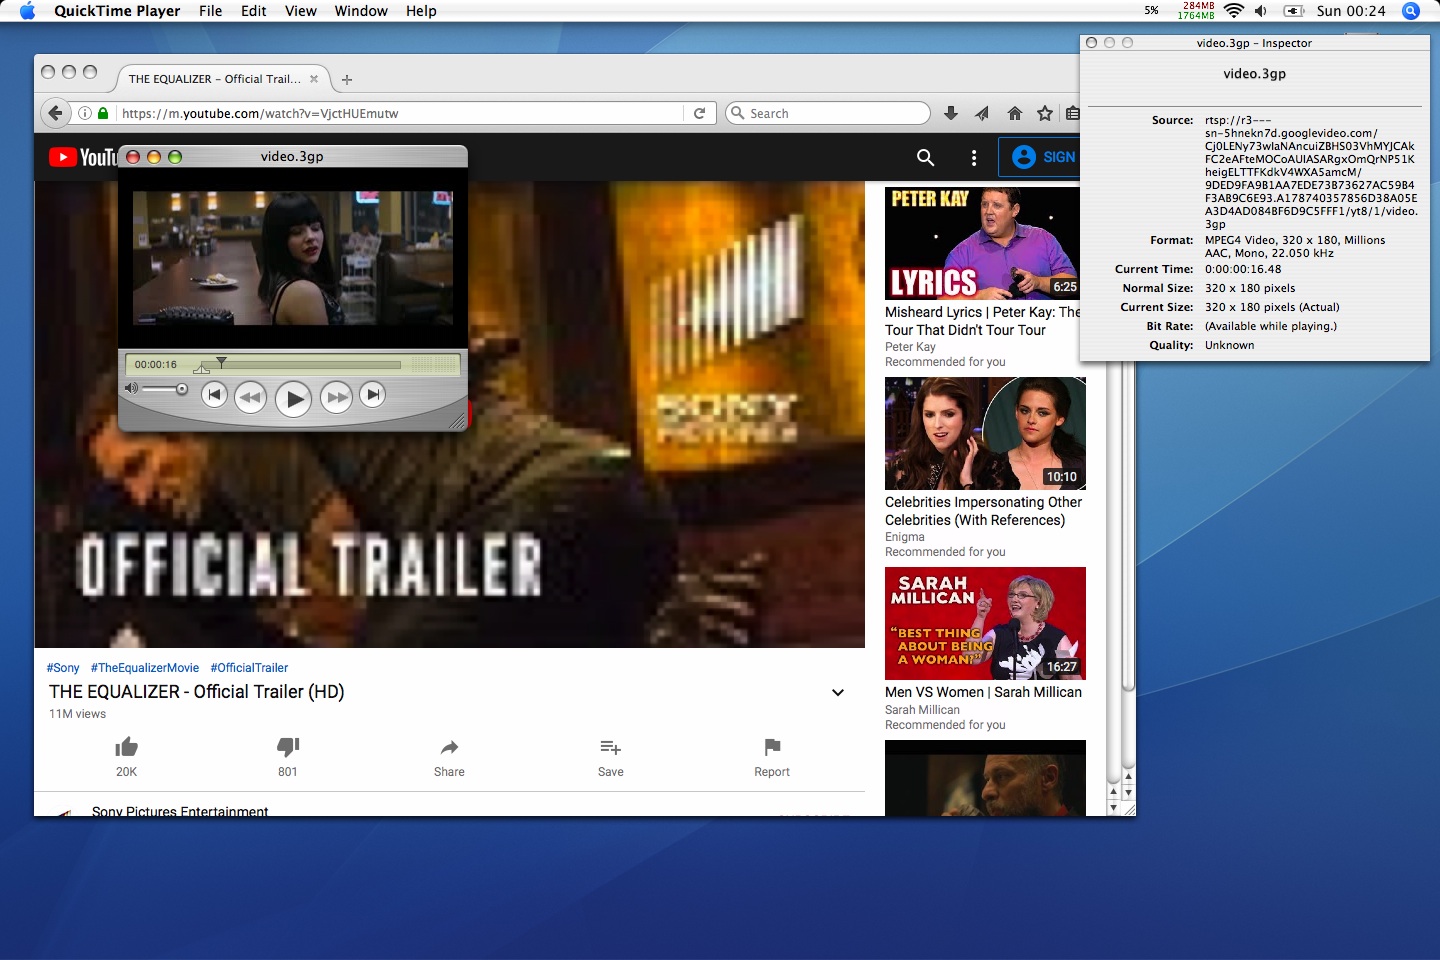Open a new browser tab

pyautogui.click(x=347, y=79)
